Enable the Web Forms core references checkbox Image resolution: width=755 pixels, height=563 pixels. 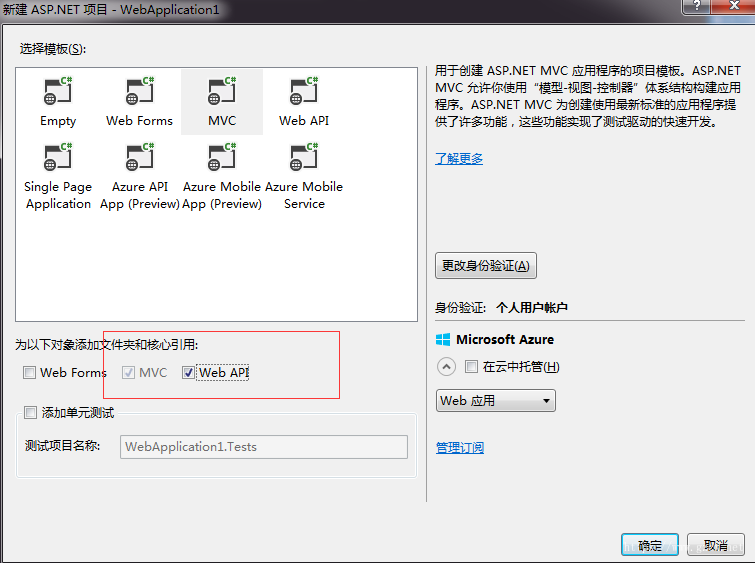29,372
